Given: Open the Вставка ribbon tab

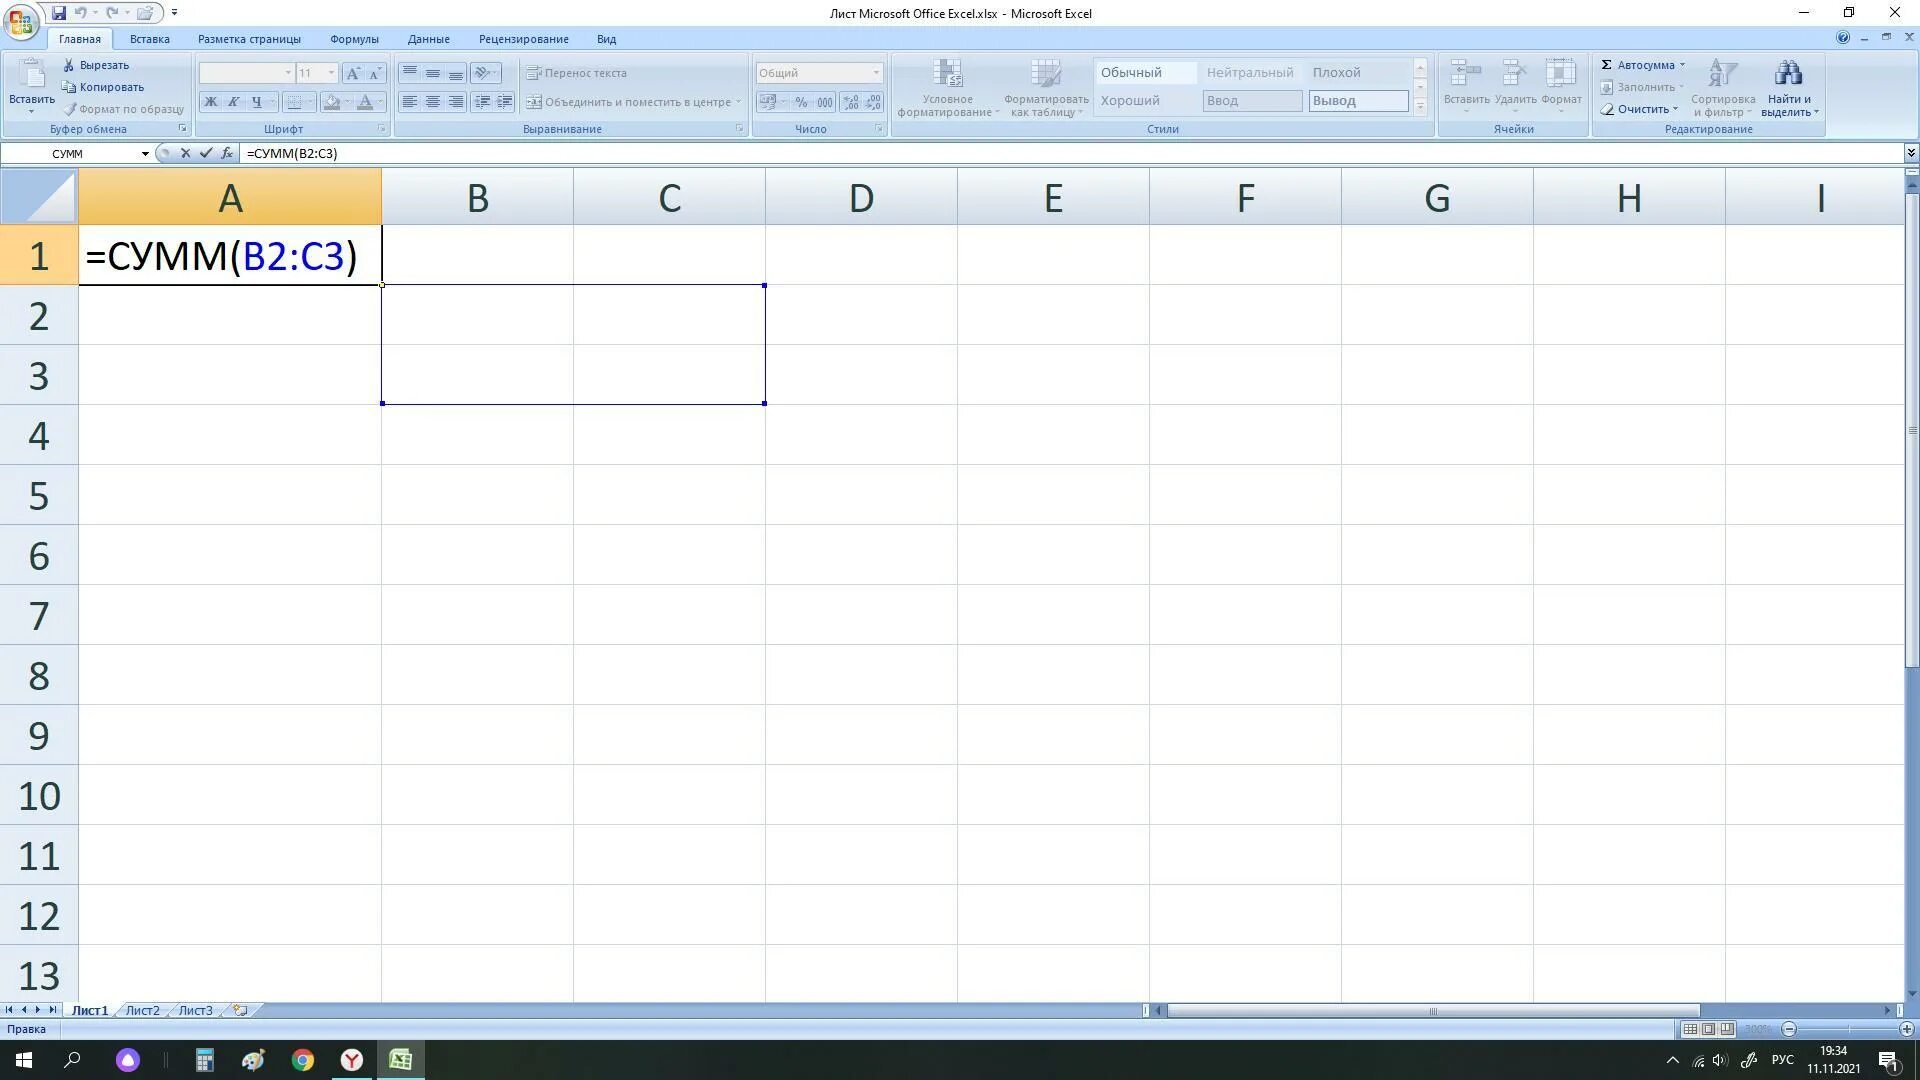Looking at the screenshot, I should (x=149, y=39).
